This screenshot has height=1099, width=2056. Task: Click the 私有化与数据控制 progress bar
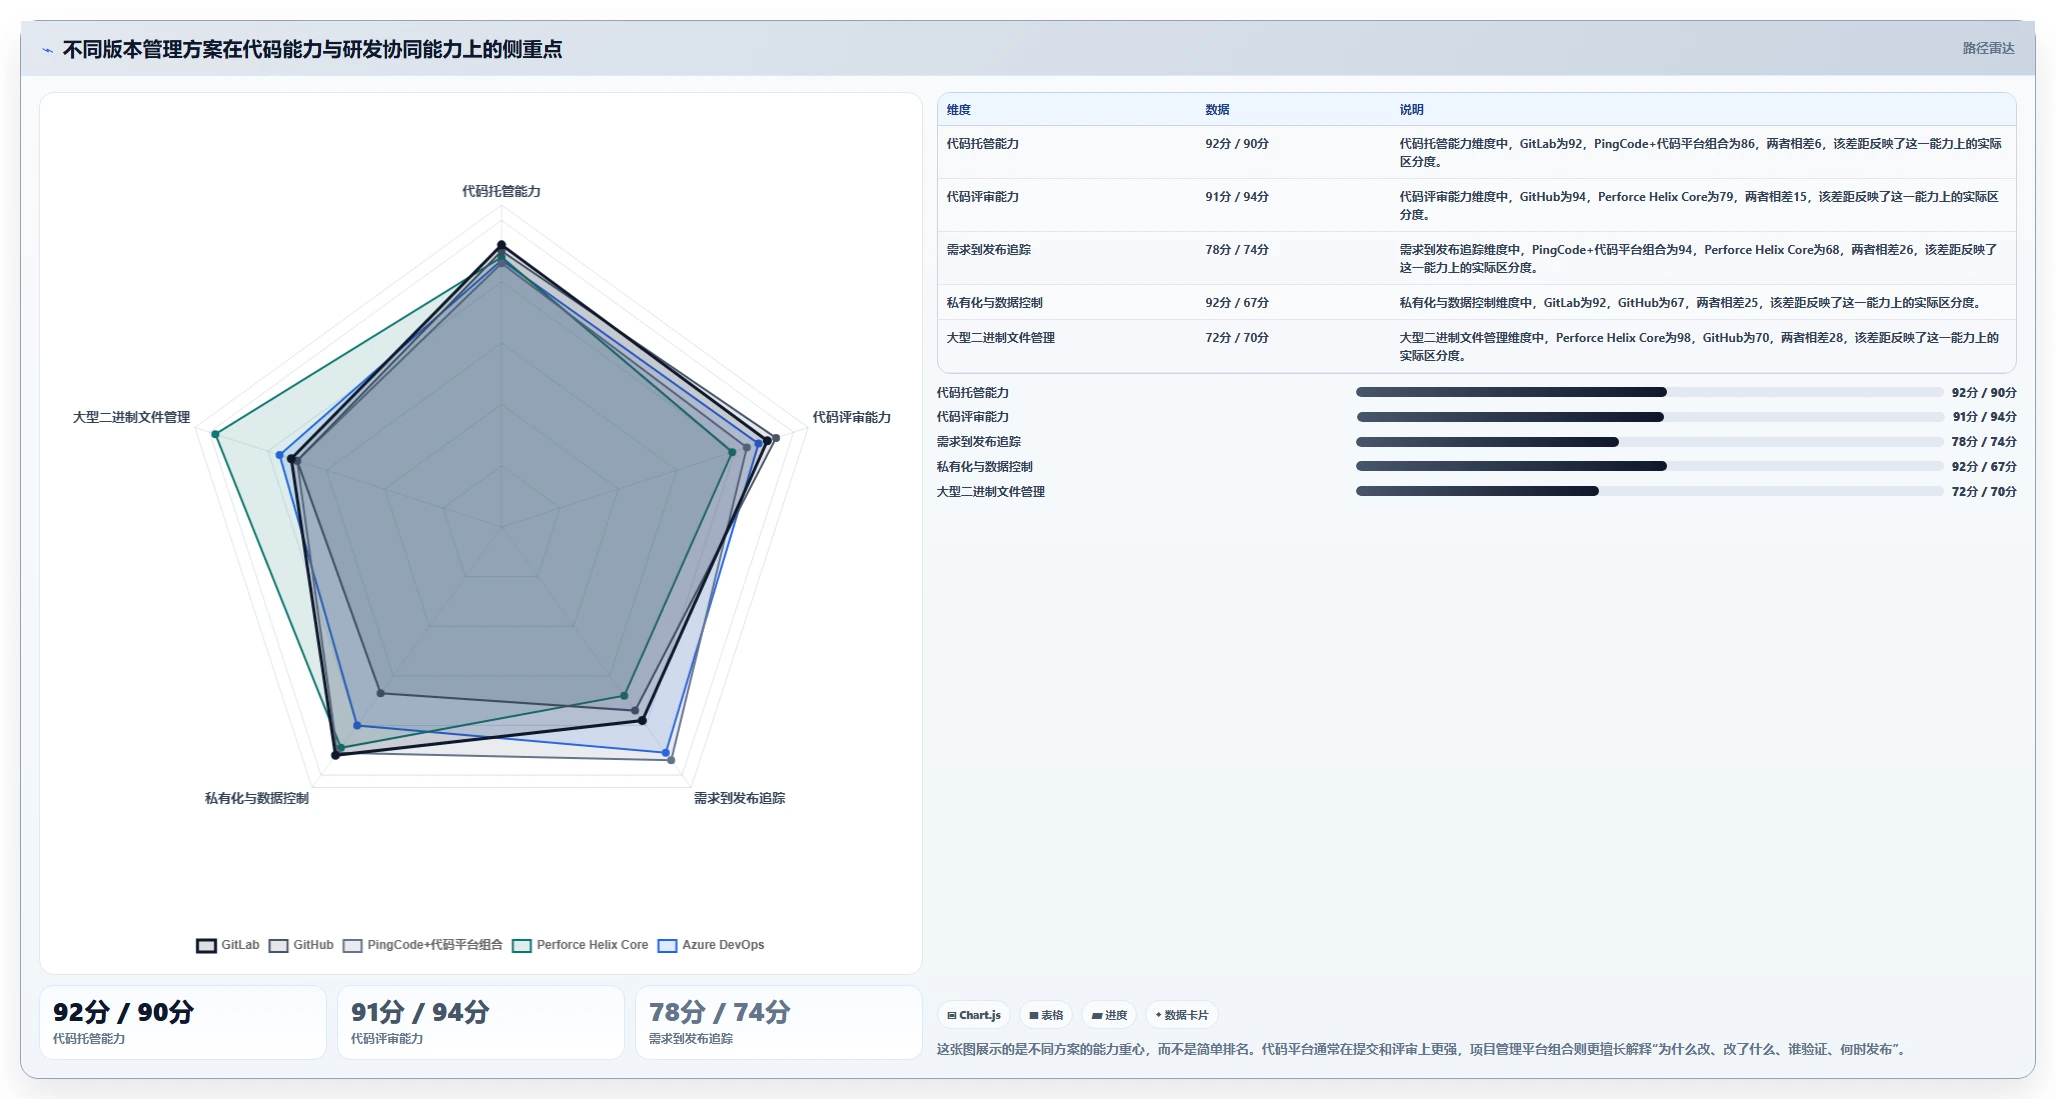pos(1650,466)
